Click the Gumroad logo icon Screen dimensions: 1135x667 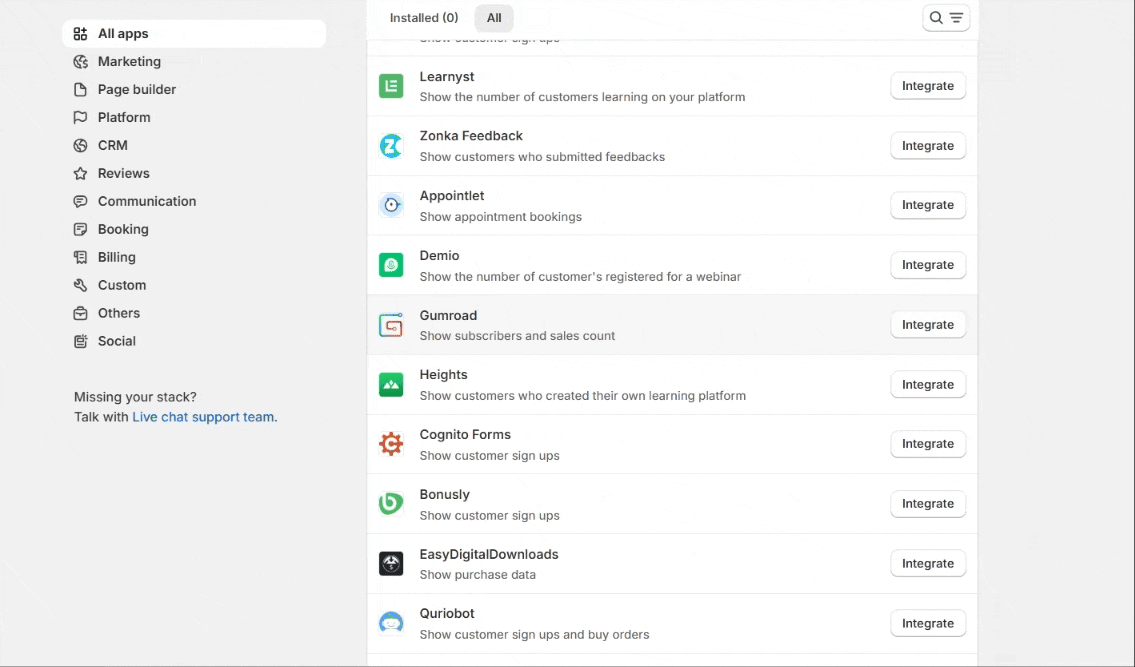click(391, 325)
